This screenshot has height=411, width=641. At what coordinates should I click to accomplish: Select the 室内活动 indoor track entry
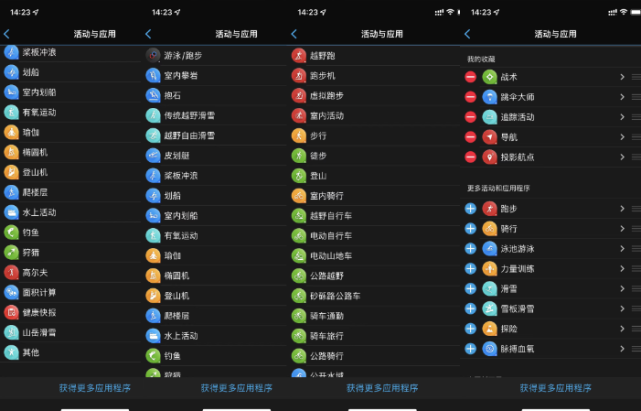375,115
